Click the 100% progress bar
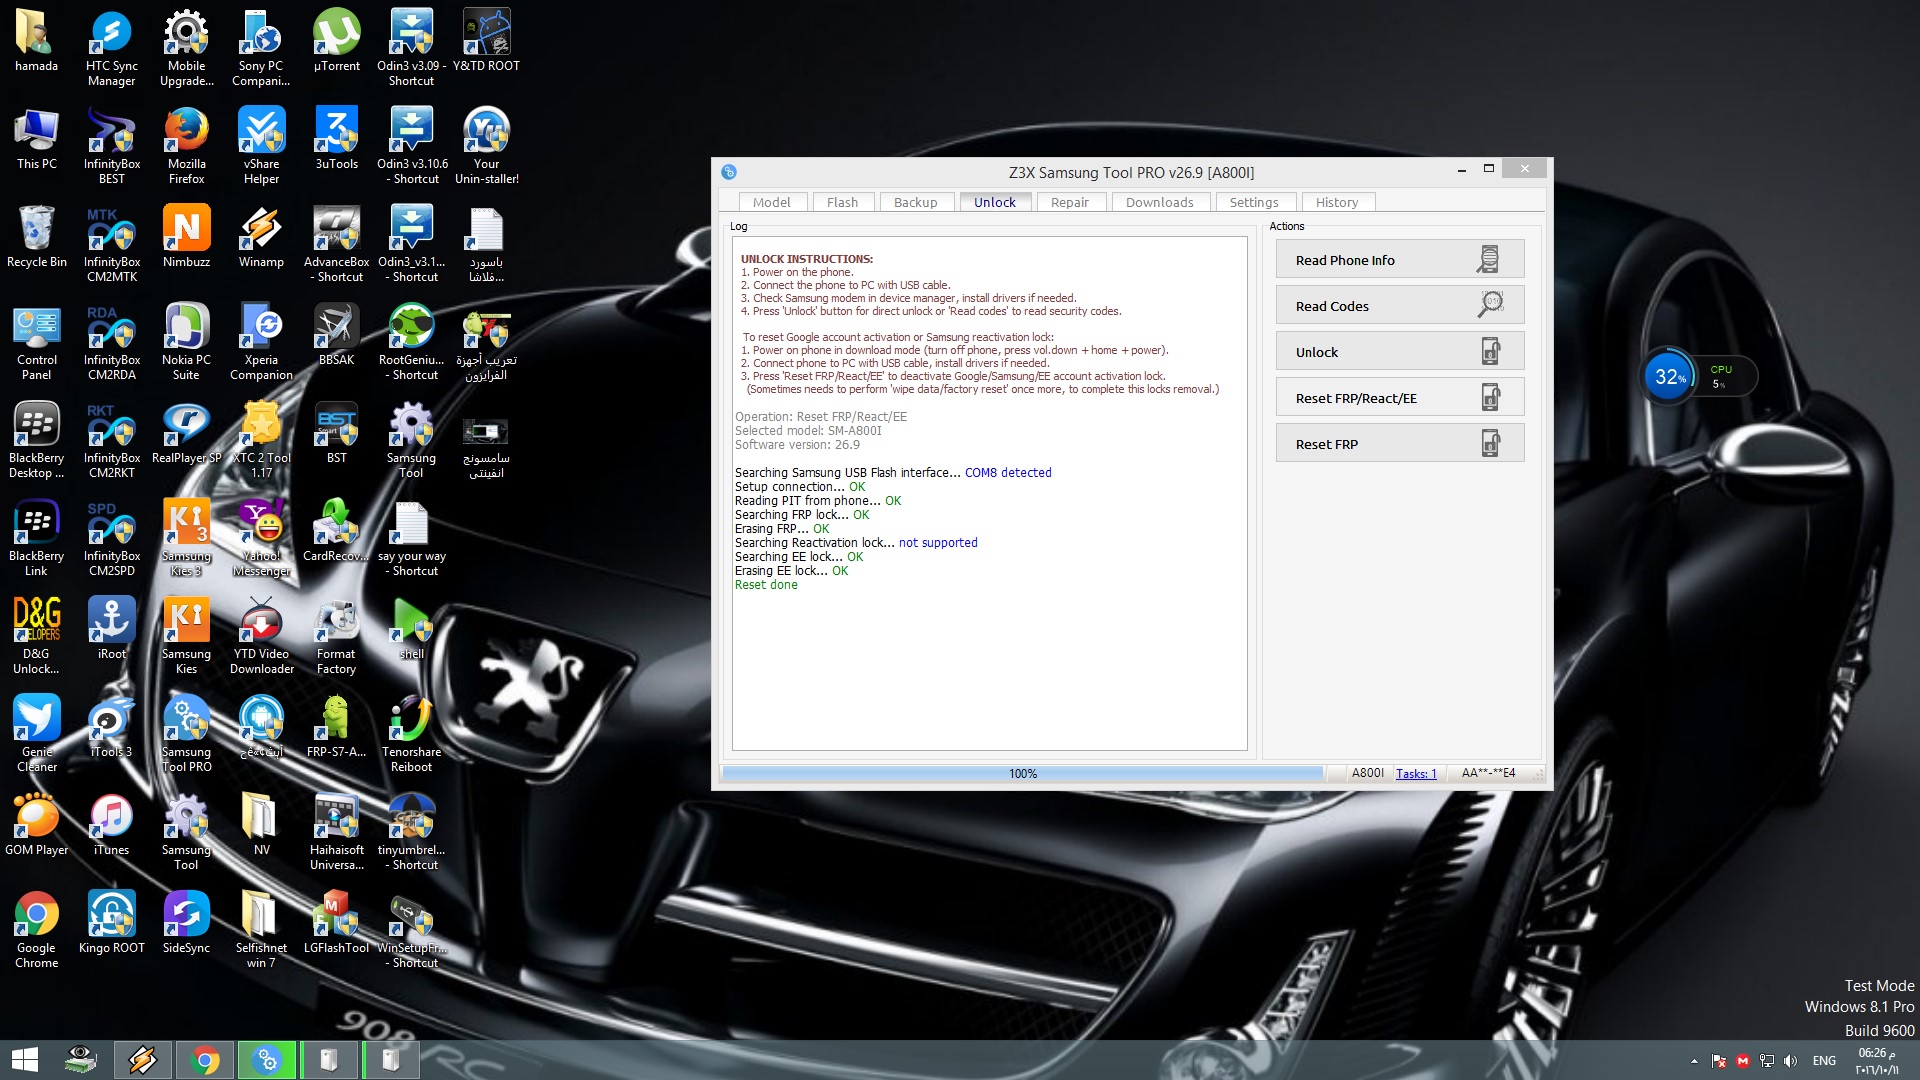The width and height of the screenshot is (1920, 1080). [1022, 773]
